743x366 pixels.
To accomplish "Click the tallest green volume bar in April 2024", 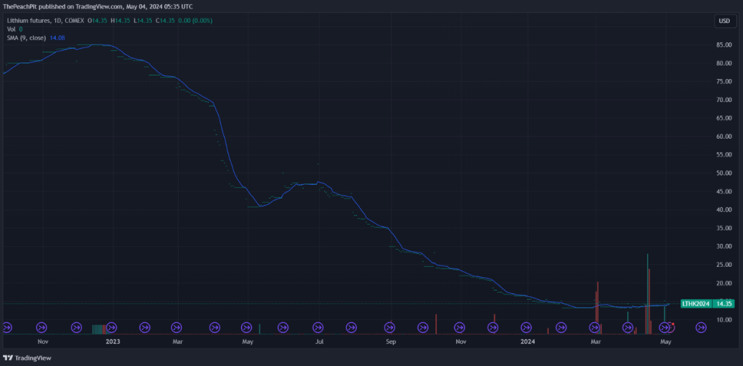I will point(647,294).
